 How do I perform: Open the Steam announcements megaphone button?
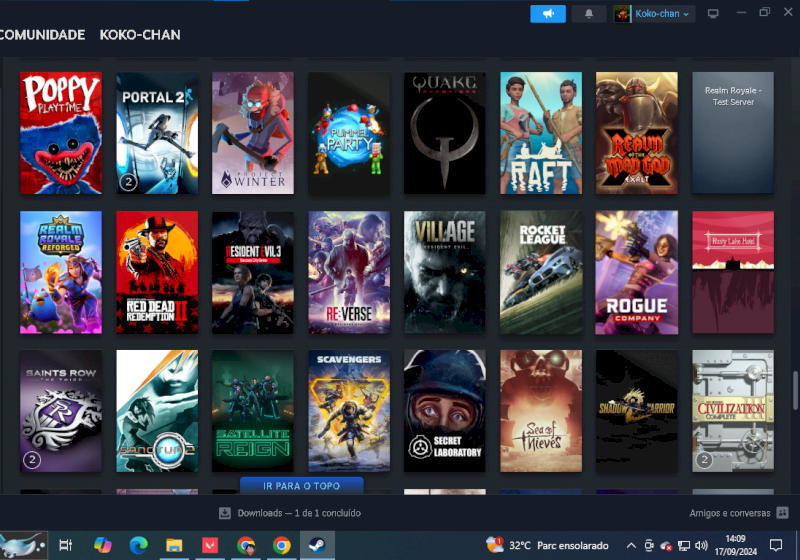(548, 14)
